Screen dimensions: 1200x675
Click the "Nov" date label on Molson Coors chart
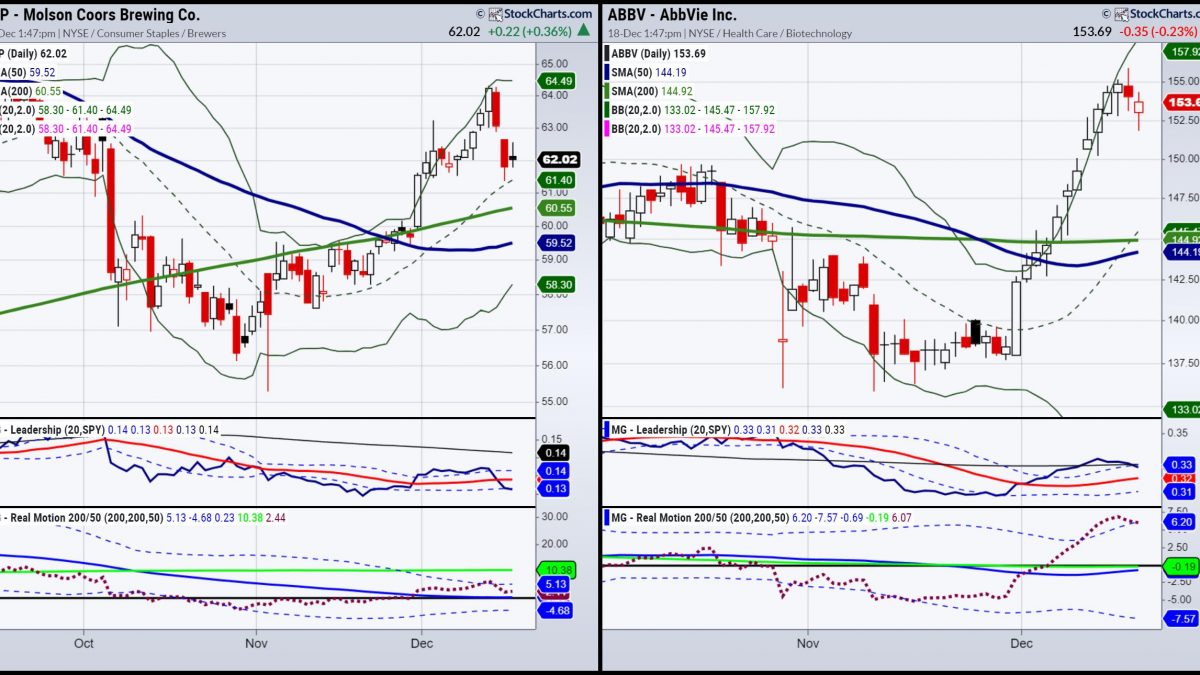click(254, 645)
